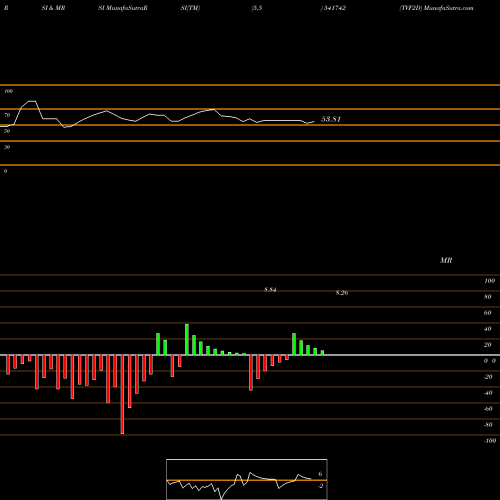Click the 40 label on MR axis
The height and width of the screenshot is (500, 500).
pyautogui.click(x=488, y=329)
